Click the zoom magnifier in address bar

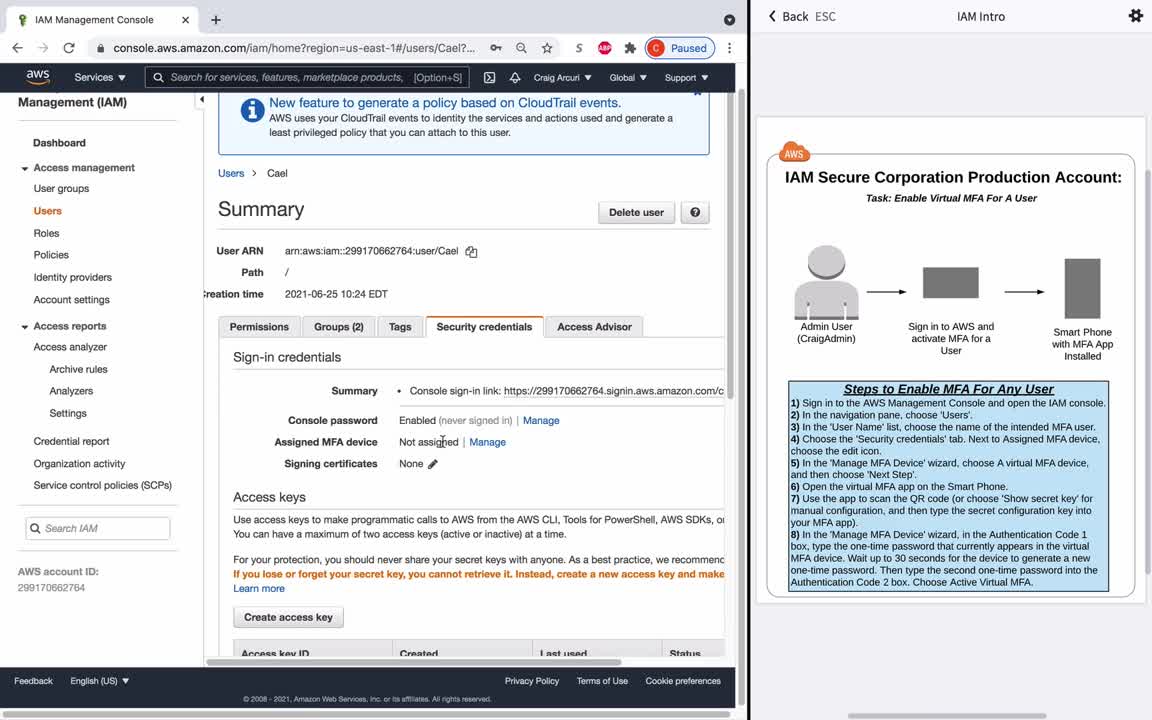click(521, 48)
